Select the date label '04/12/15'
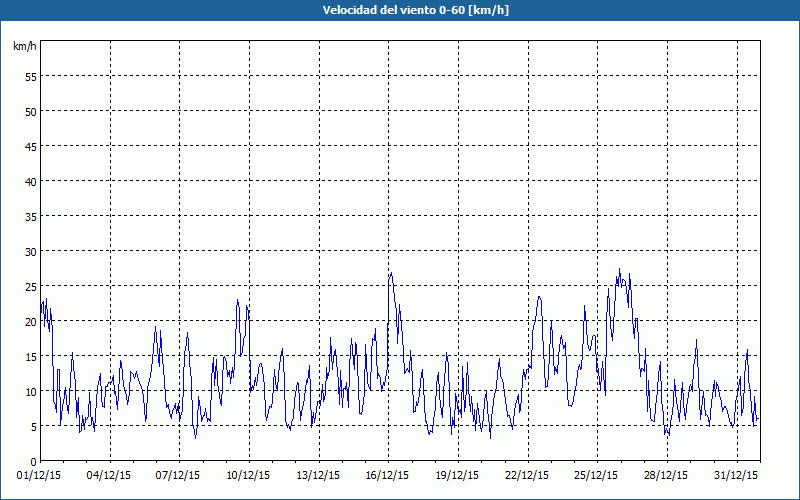800x500 pixels. click(x=109, y=476)
